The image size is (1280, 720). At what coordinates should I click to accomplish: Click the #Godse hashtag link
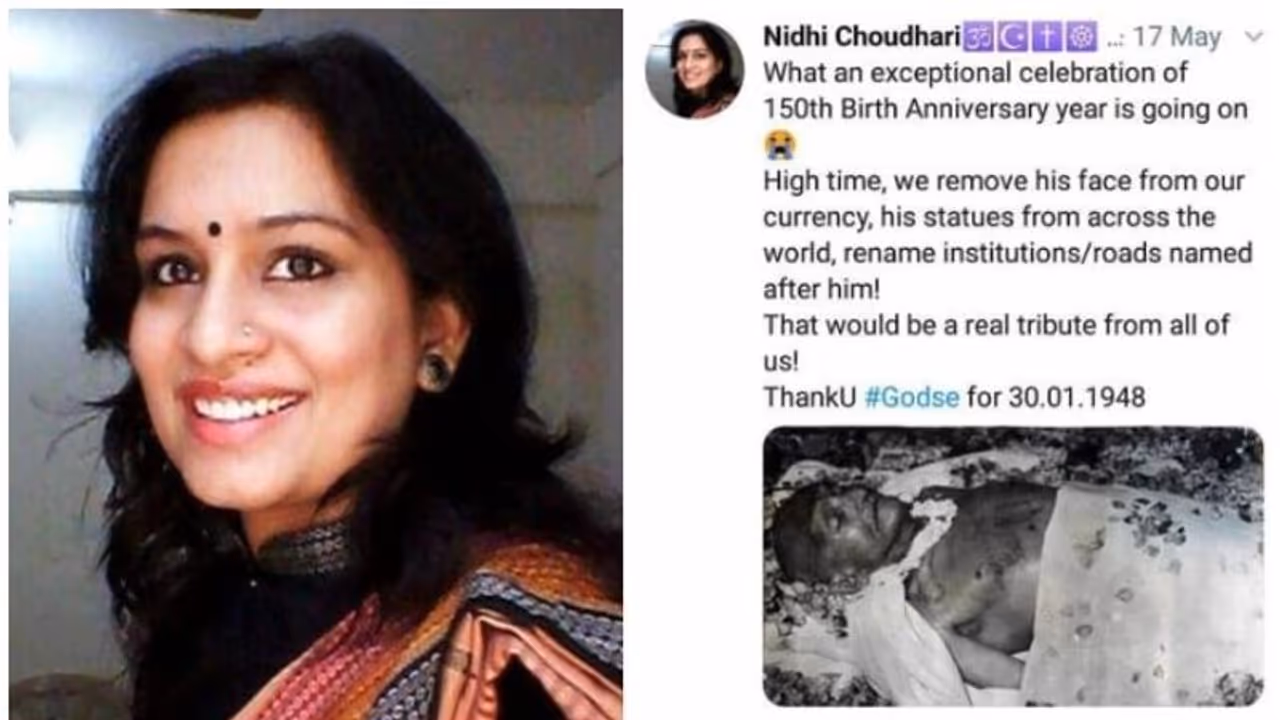point(912,397)
